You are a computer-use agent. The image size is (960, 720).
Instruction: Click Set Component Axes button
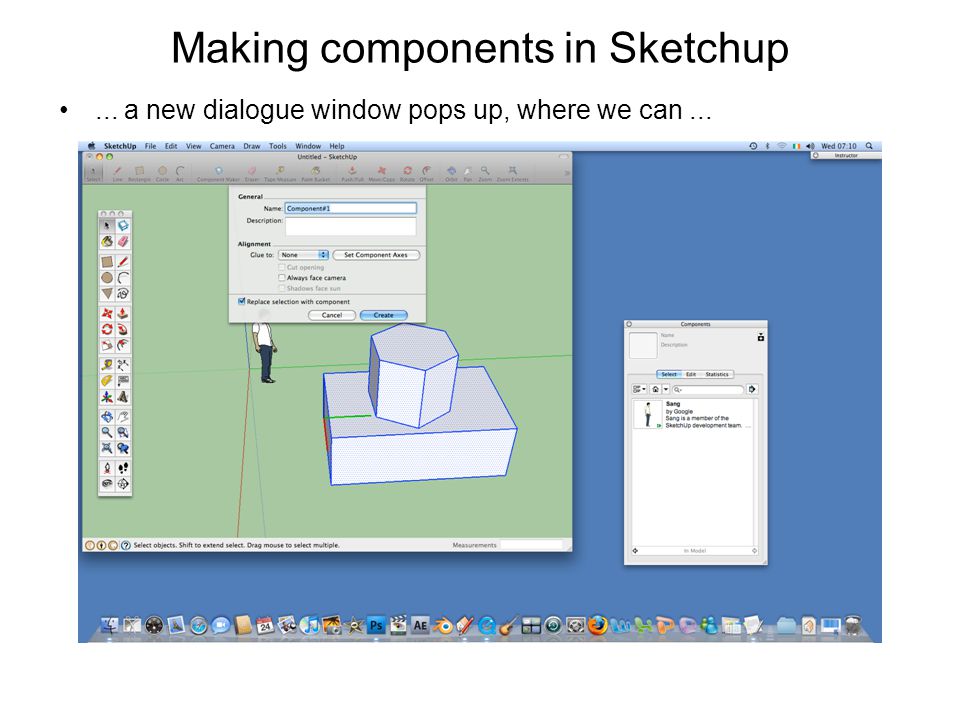coord(376,255)
